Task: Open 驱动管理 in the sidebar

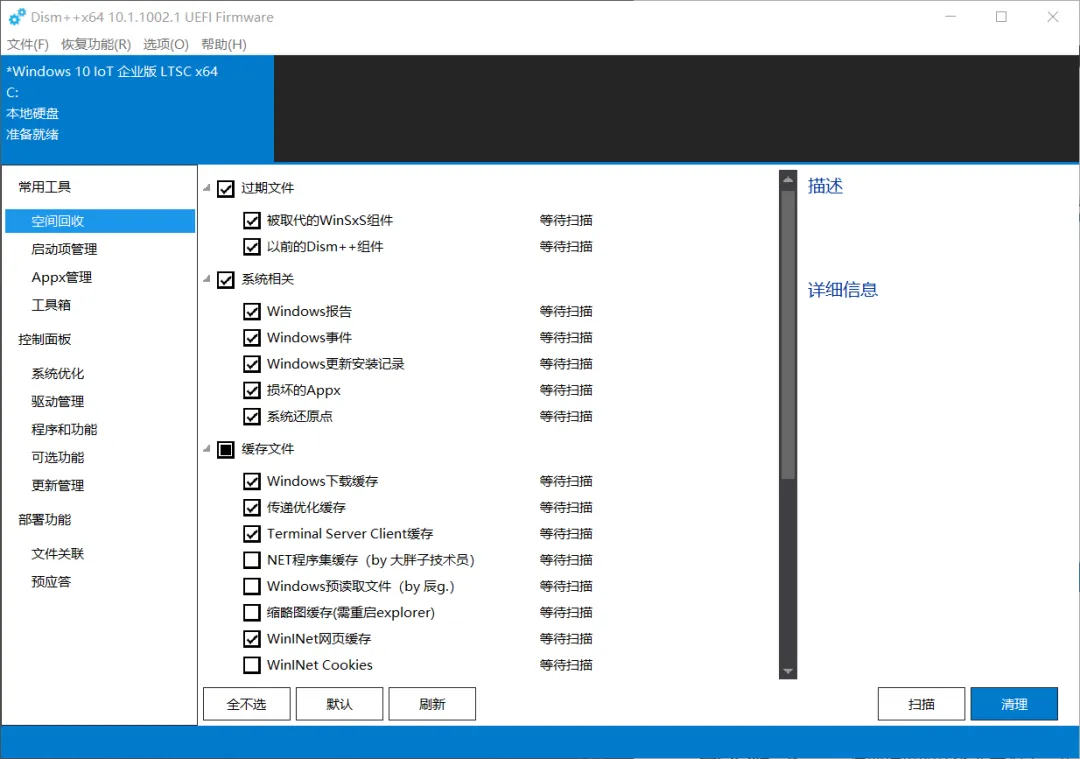Action: (57, 402)
